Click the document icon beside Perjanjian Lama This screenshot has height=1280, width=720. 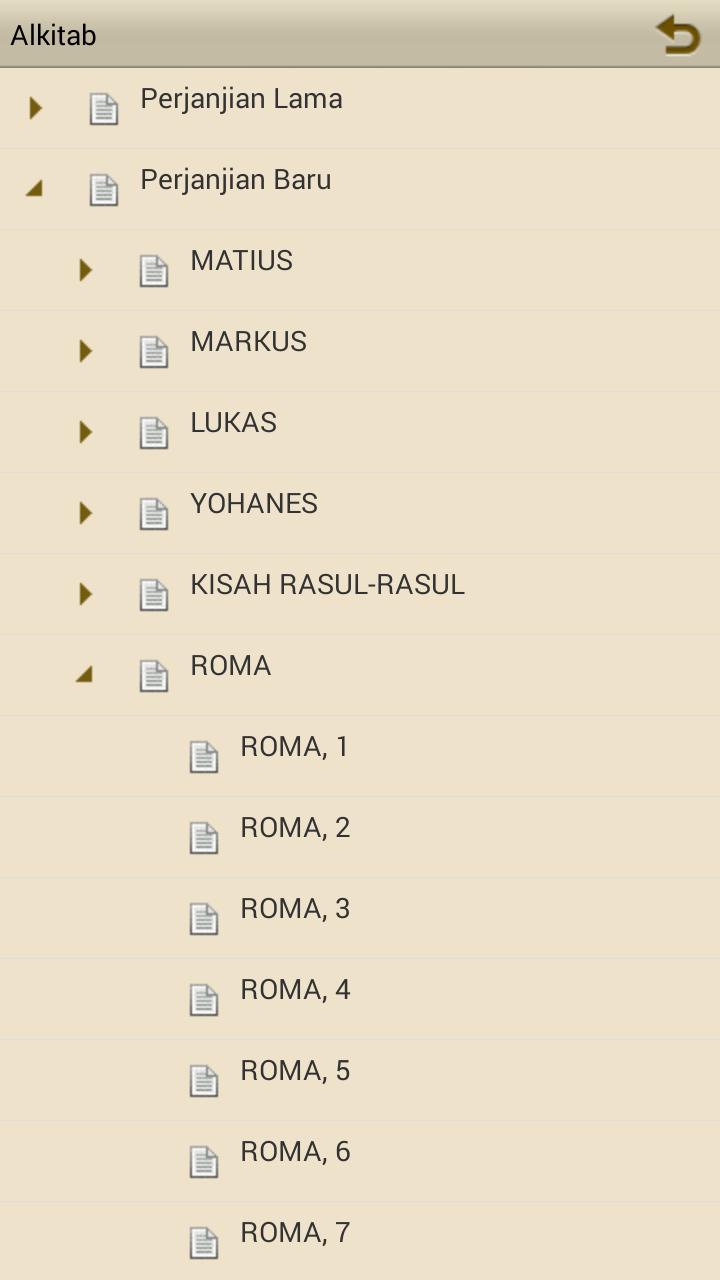click(x=104, y=109)
